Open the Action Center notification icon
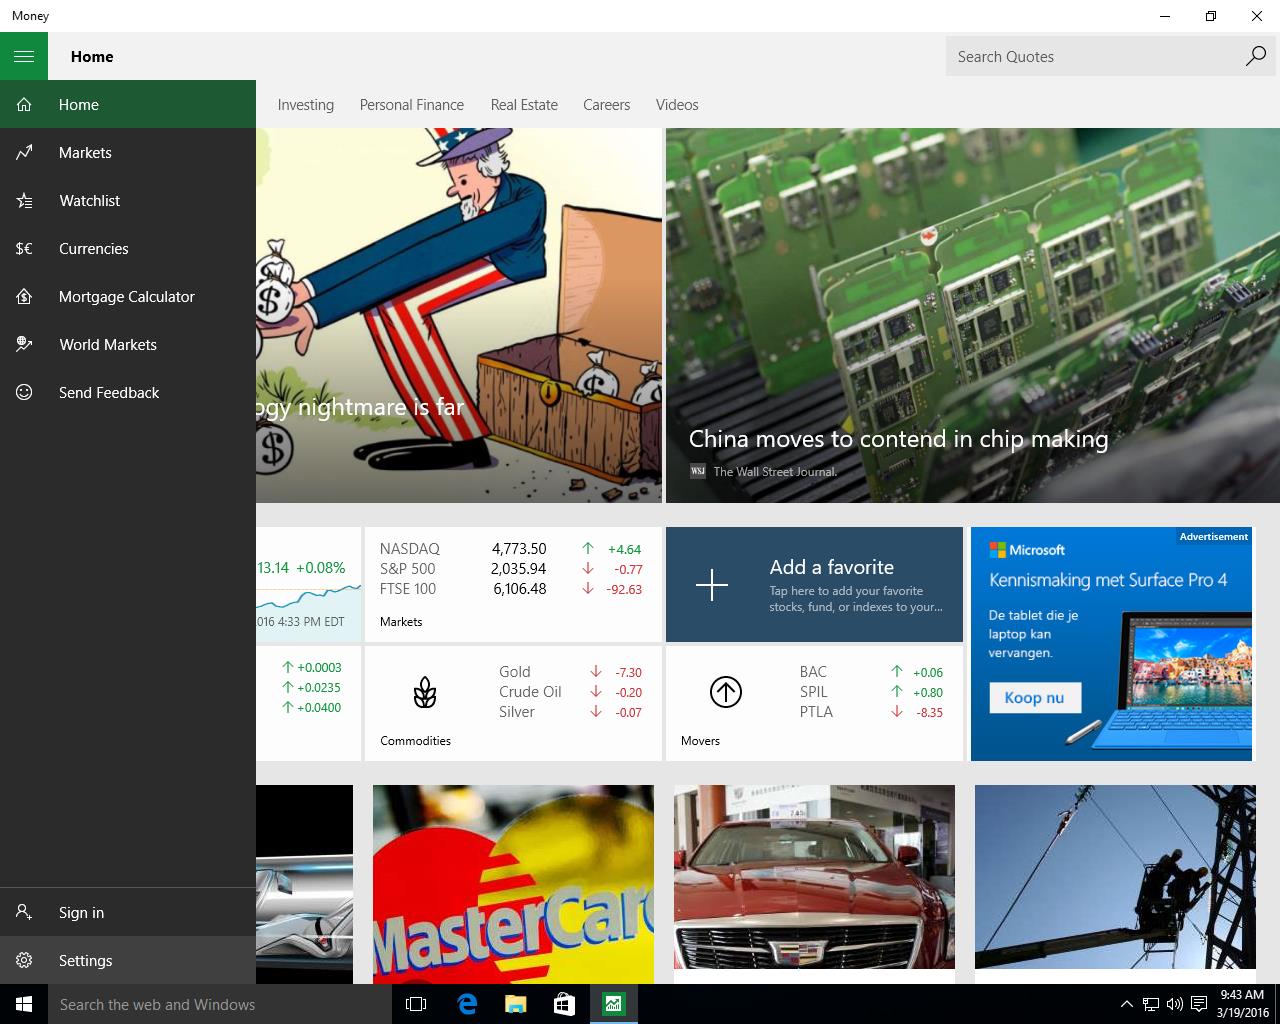1280x1024 pixels. click(x=1199, y=1004)
